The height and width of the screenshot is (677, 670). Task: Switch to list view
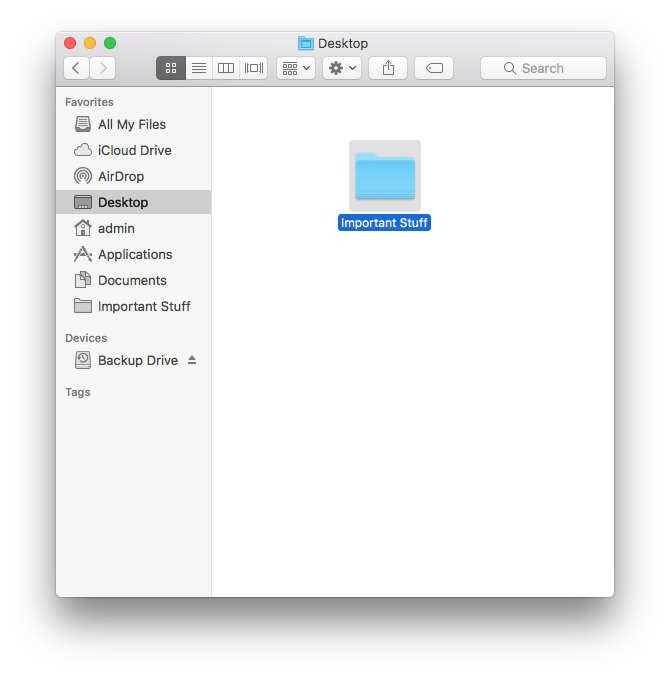coord(199,68)
